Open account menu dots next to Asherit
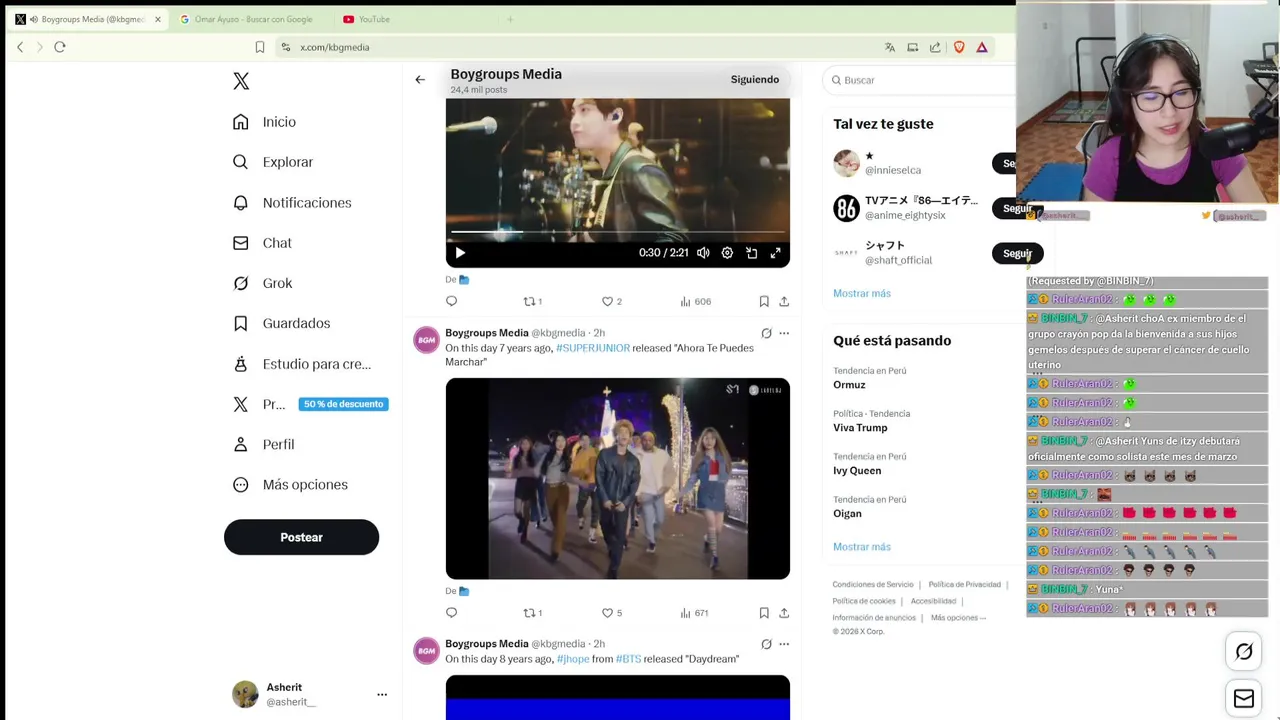The image size is (1280, 720). click(x=382, y=694)
